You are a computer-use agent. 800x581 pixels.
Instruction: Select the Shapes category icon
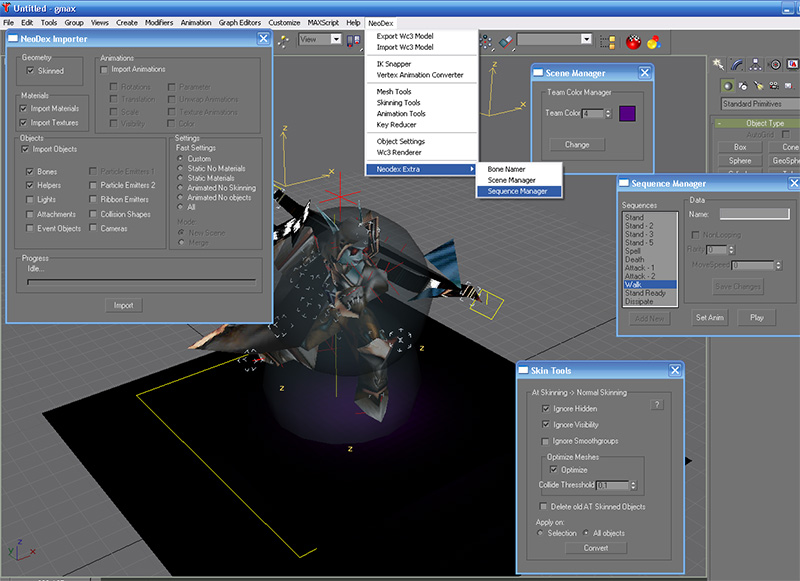(x=743, y=86)
